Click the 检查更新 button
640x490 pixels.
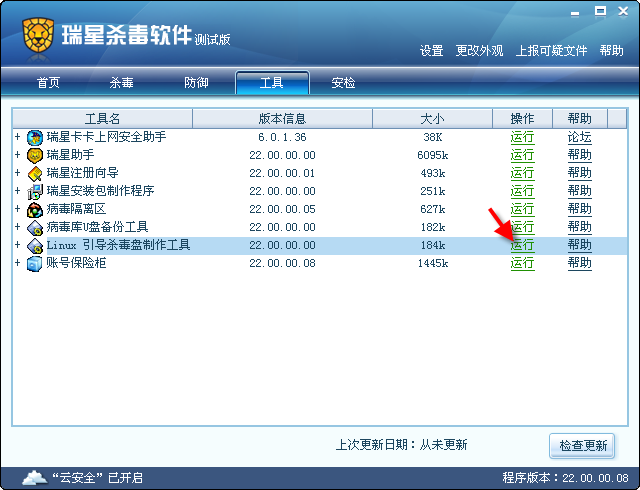pos(582,445)
